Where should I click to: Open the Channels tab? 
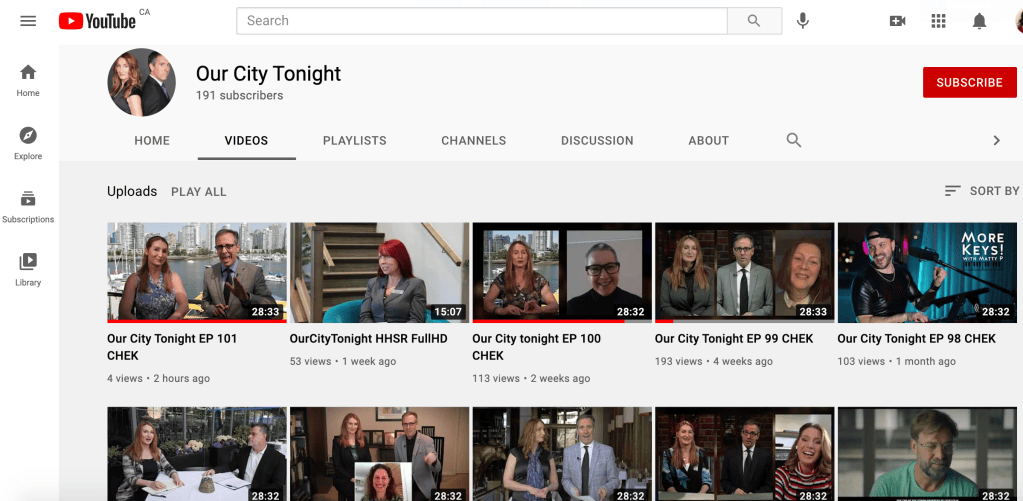tap(474, 140)
